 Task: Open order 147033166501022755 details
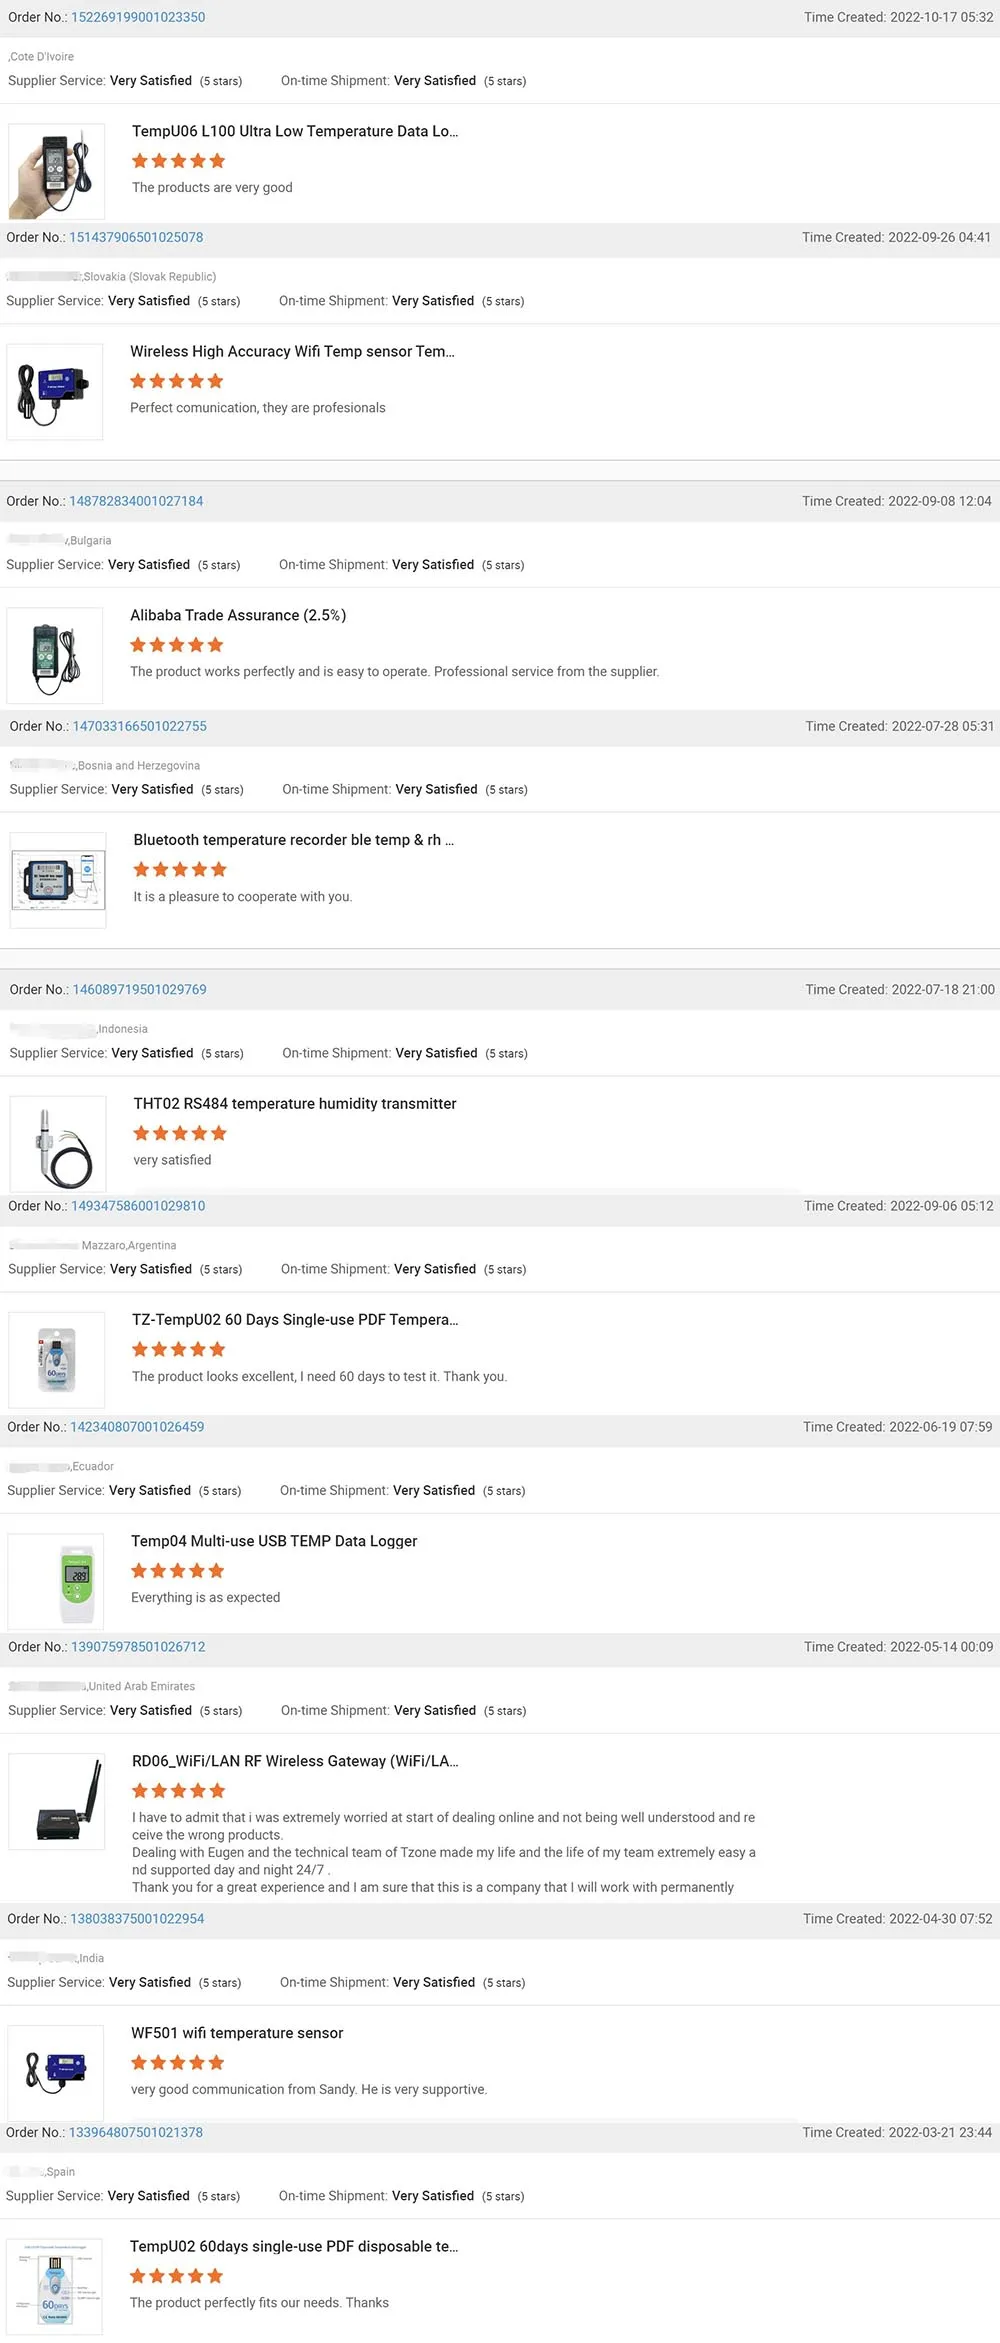point(140,726)
